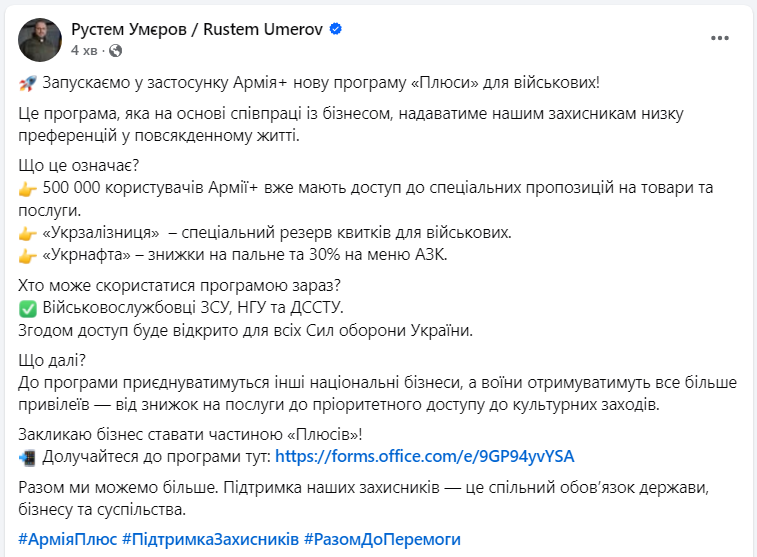757x557 pixels.
Task: Open the Рустем Умєров / Rustem Umerov profile name
Action: 197,29
